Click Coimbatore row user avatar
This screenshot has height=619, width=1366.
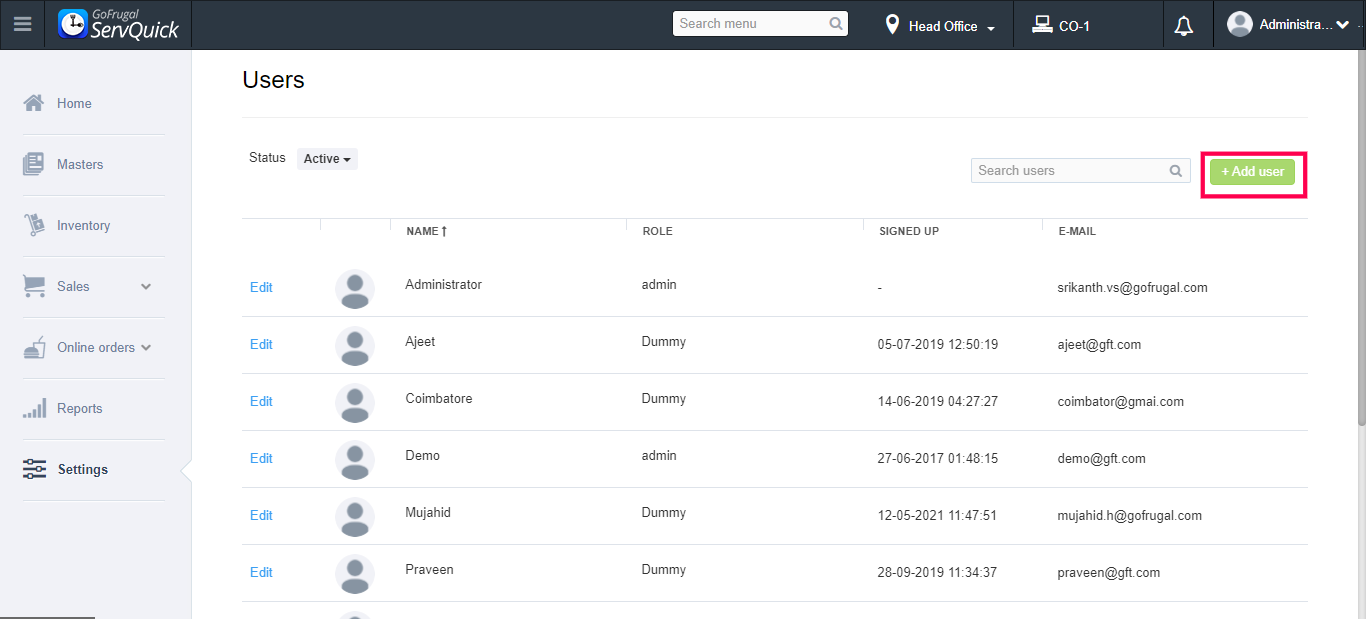pos(355,403)
